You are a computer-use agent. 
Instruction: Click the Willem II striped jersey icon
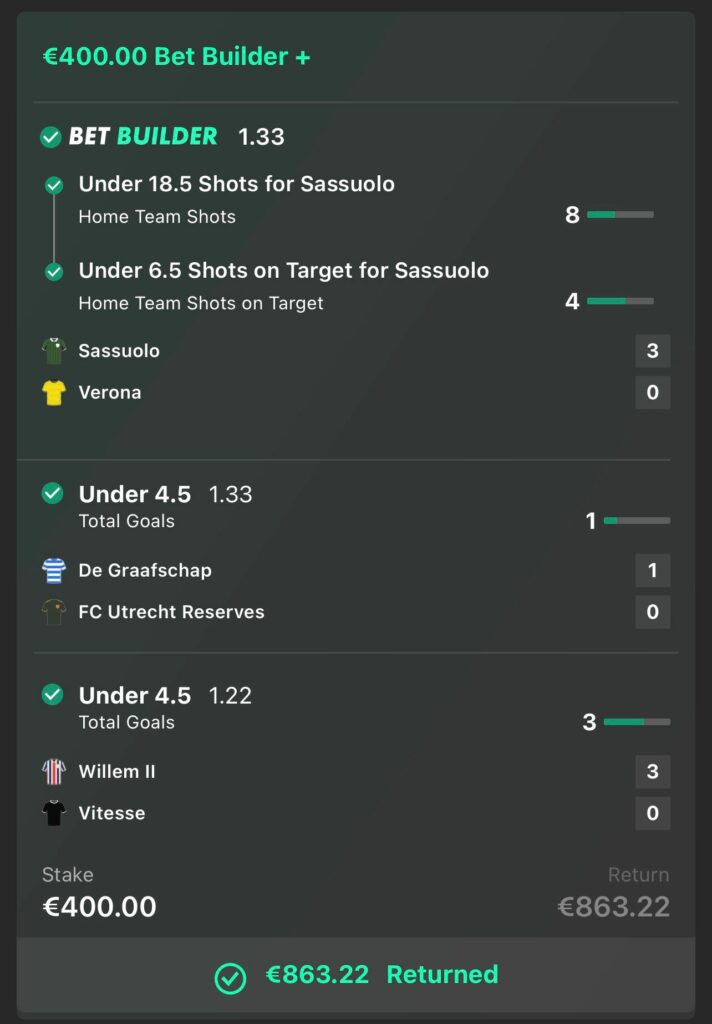point(54,772)
